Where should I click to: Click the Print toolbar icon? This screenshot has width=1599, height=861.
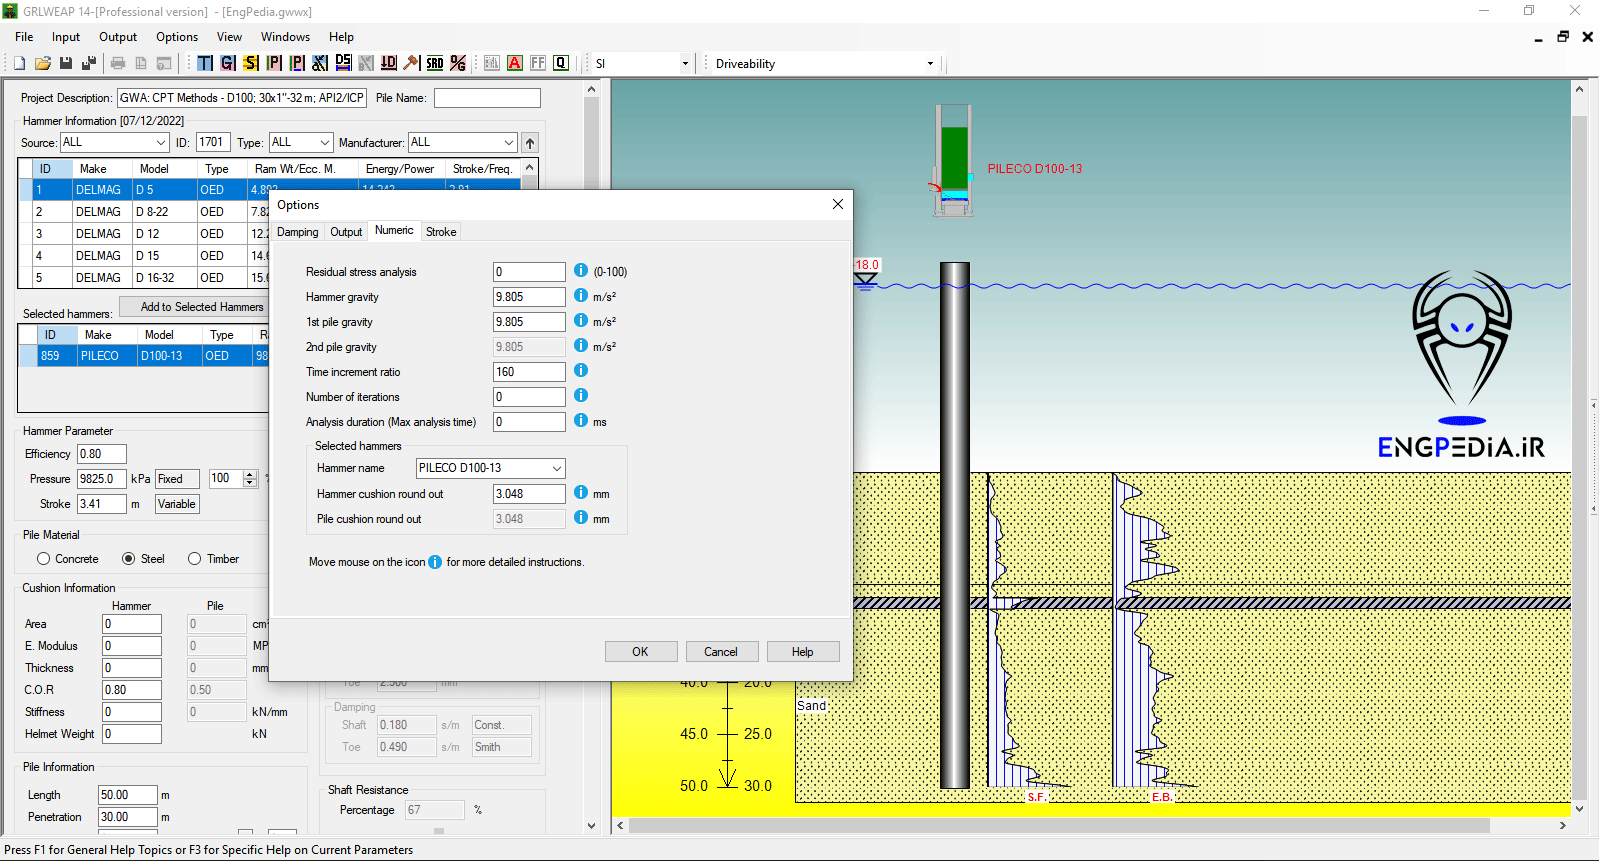(118, 63)
